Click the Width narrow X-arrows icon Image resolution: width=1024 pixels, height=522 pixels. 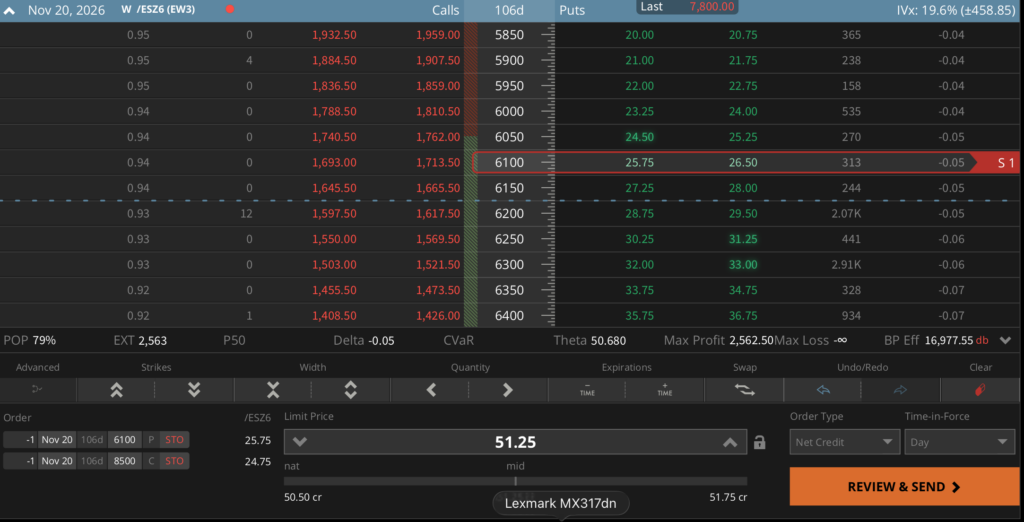click(x=273, y=390)
